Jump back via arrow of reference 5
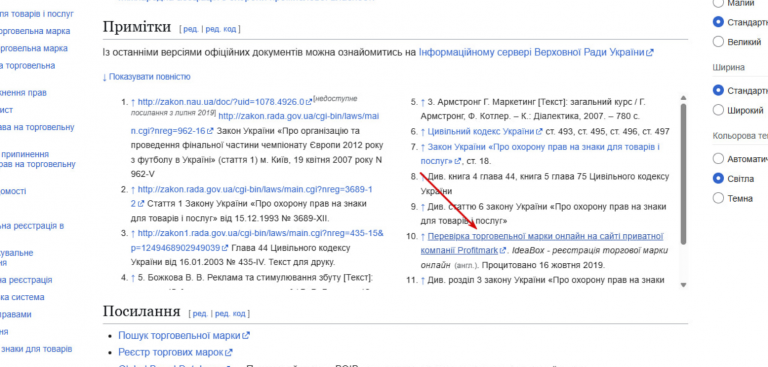768x367 pixels. click(x=423, y=102)
